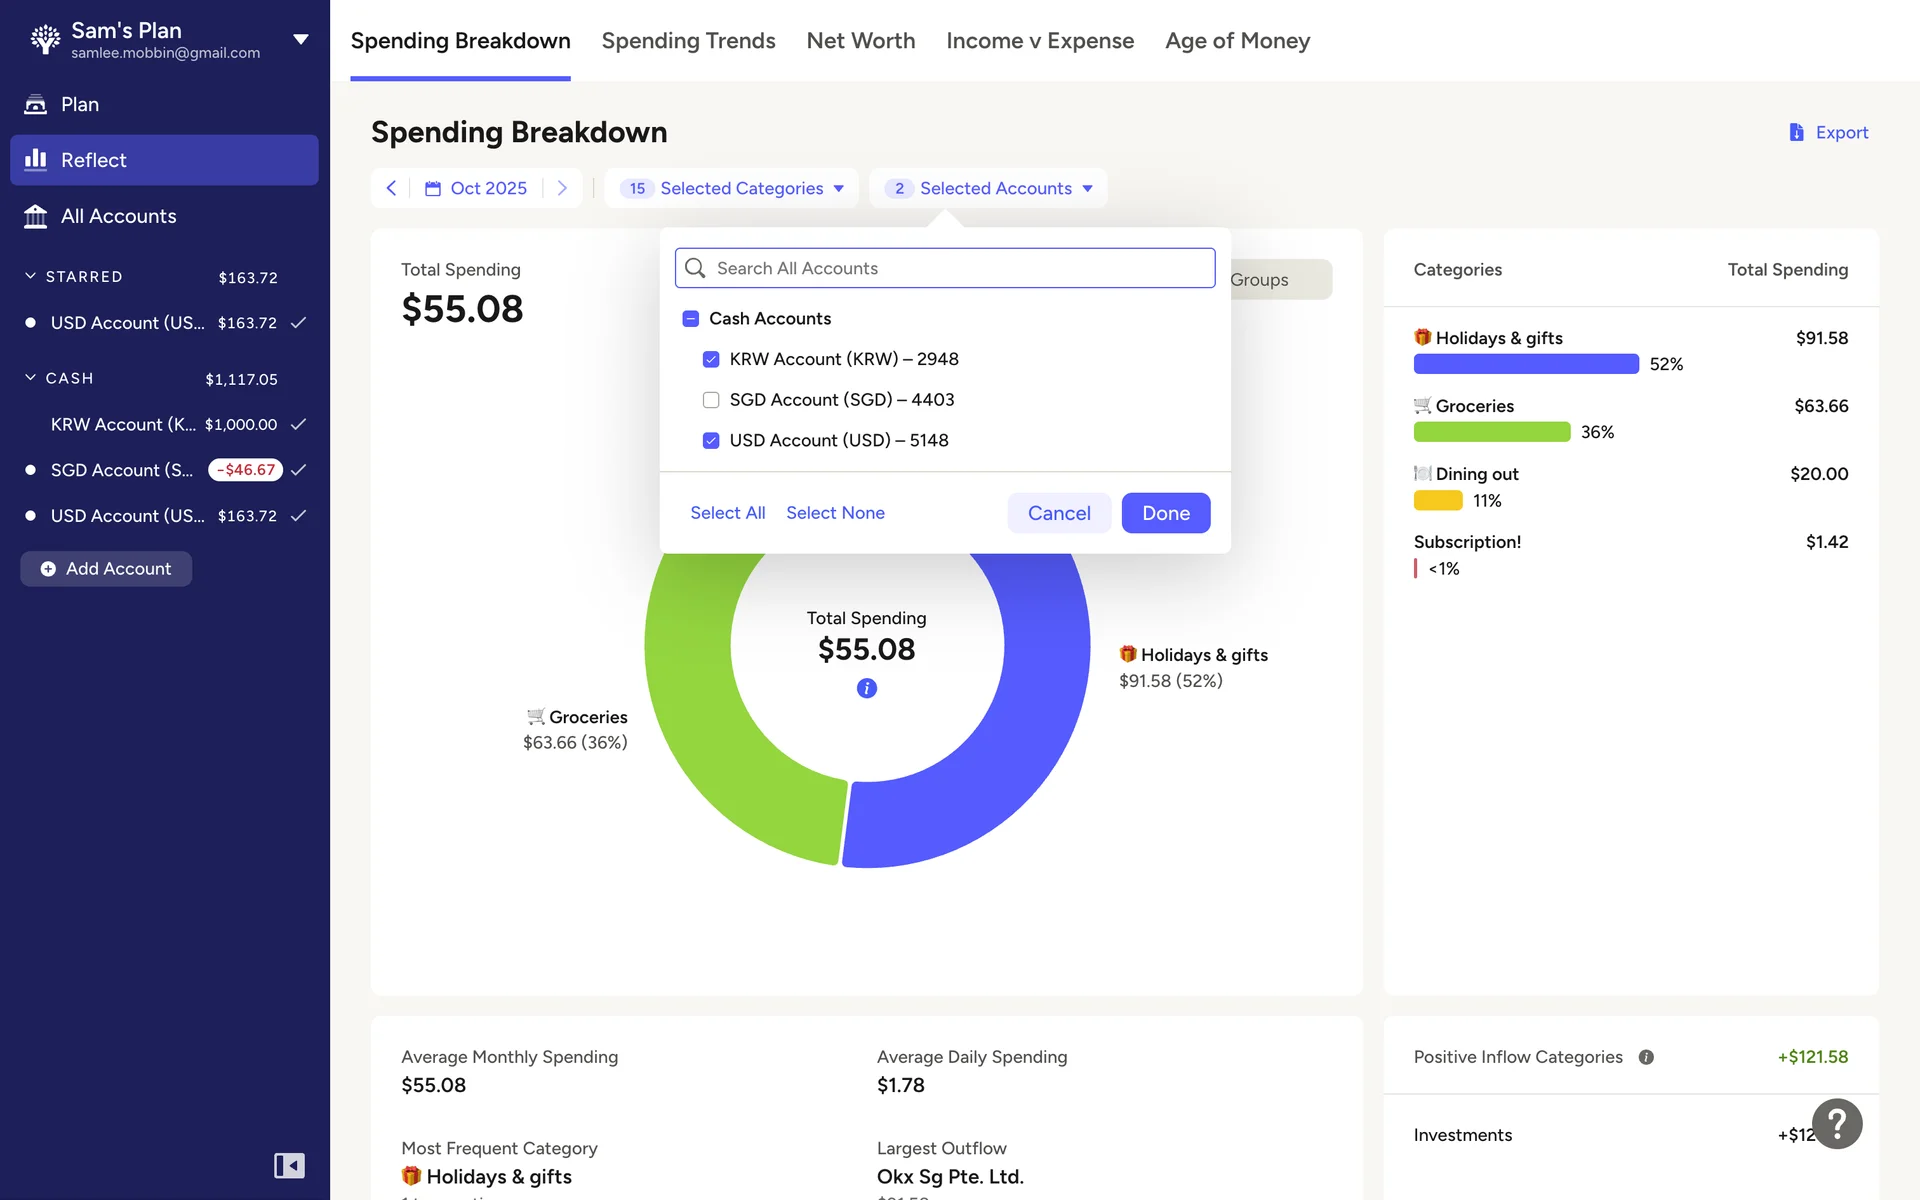Screen dimensions: 1920x1200
Task: Switch to the Spending Trends tab
Action: point(688,41)
